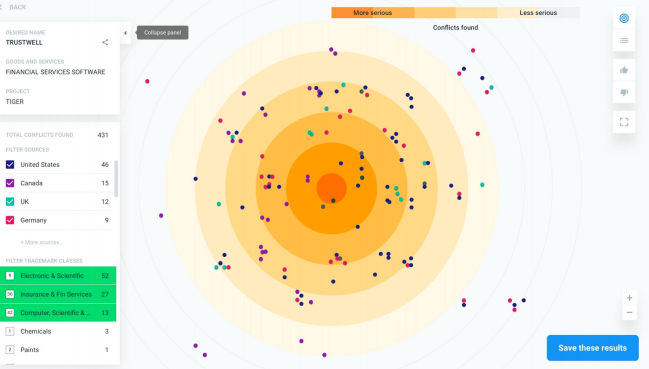Click the share icon next to TRUSTWELL
Screen dimensions: 649x369
(105, 42)
